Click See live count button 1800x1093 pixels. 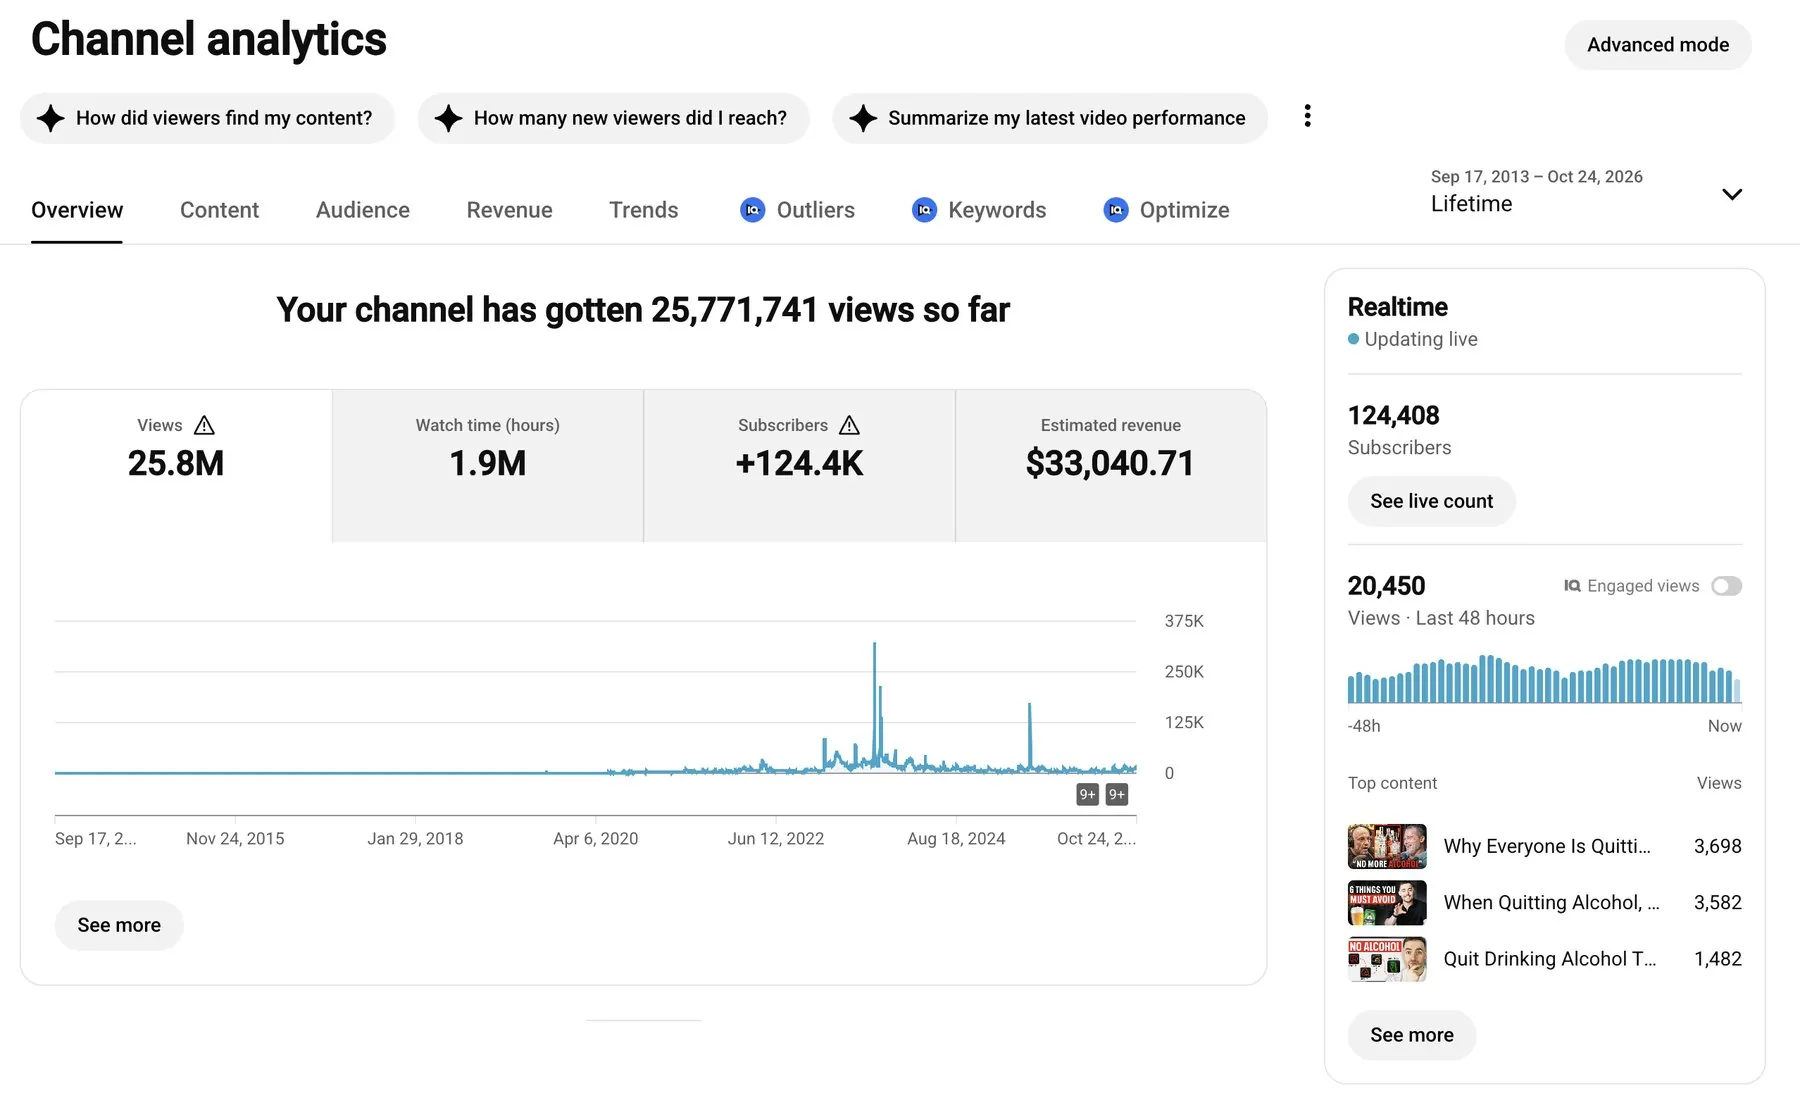pos(1431,501)
